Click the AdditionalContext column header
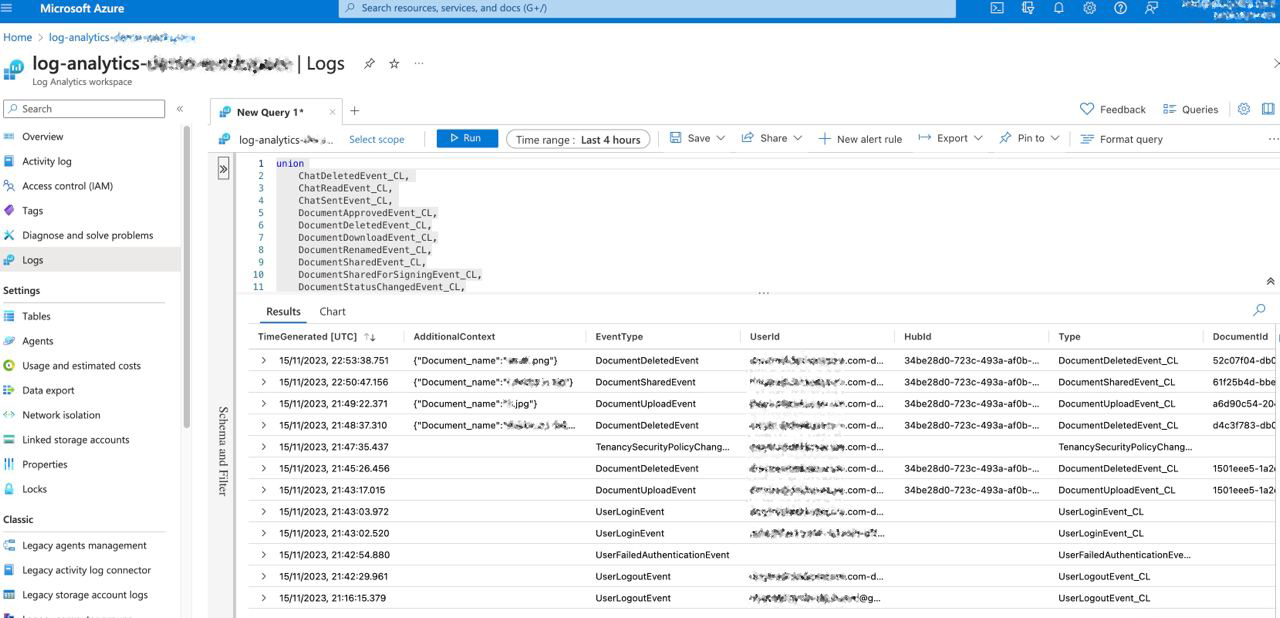 [x=454, y=337]
